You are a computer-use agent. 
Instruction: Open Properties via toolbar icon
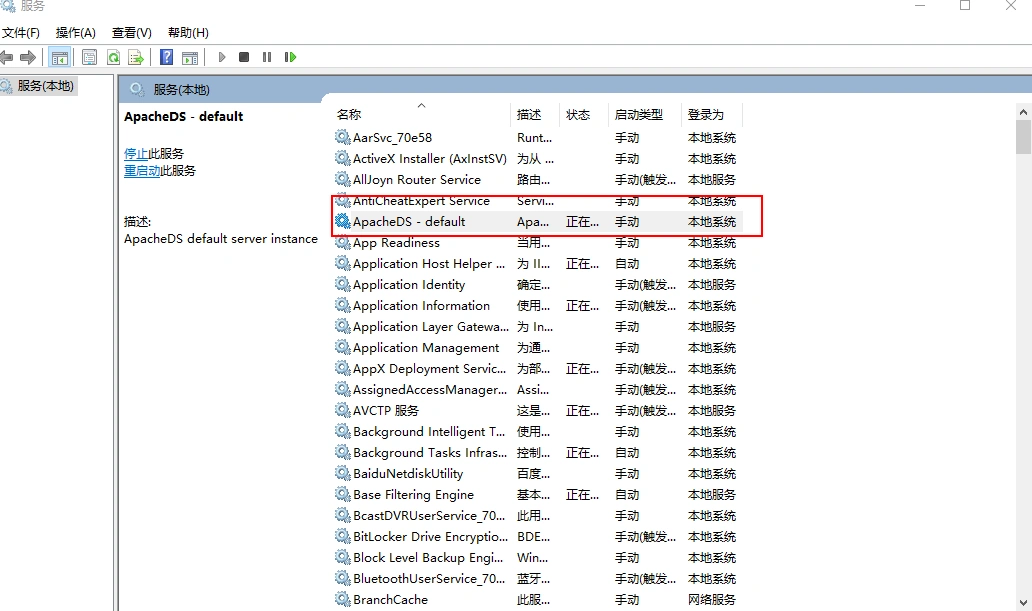coord(90,57)
